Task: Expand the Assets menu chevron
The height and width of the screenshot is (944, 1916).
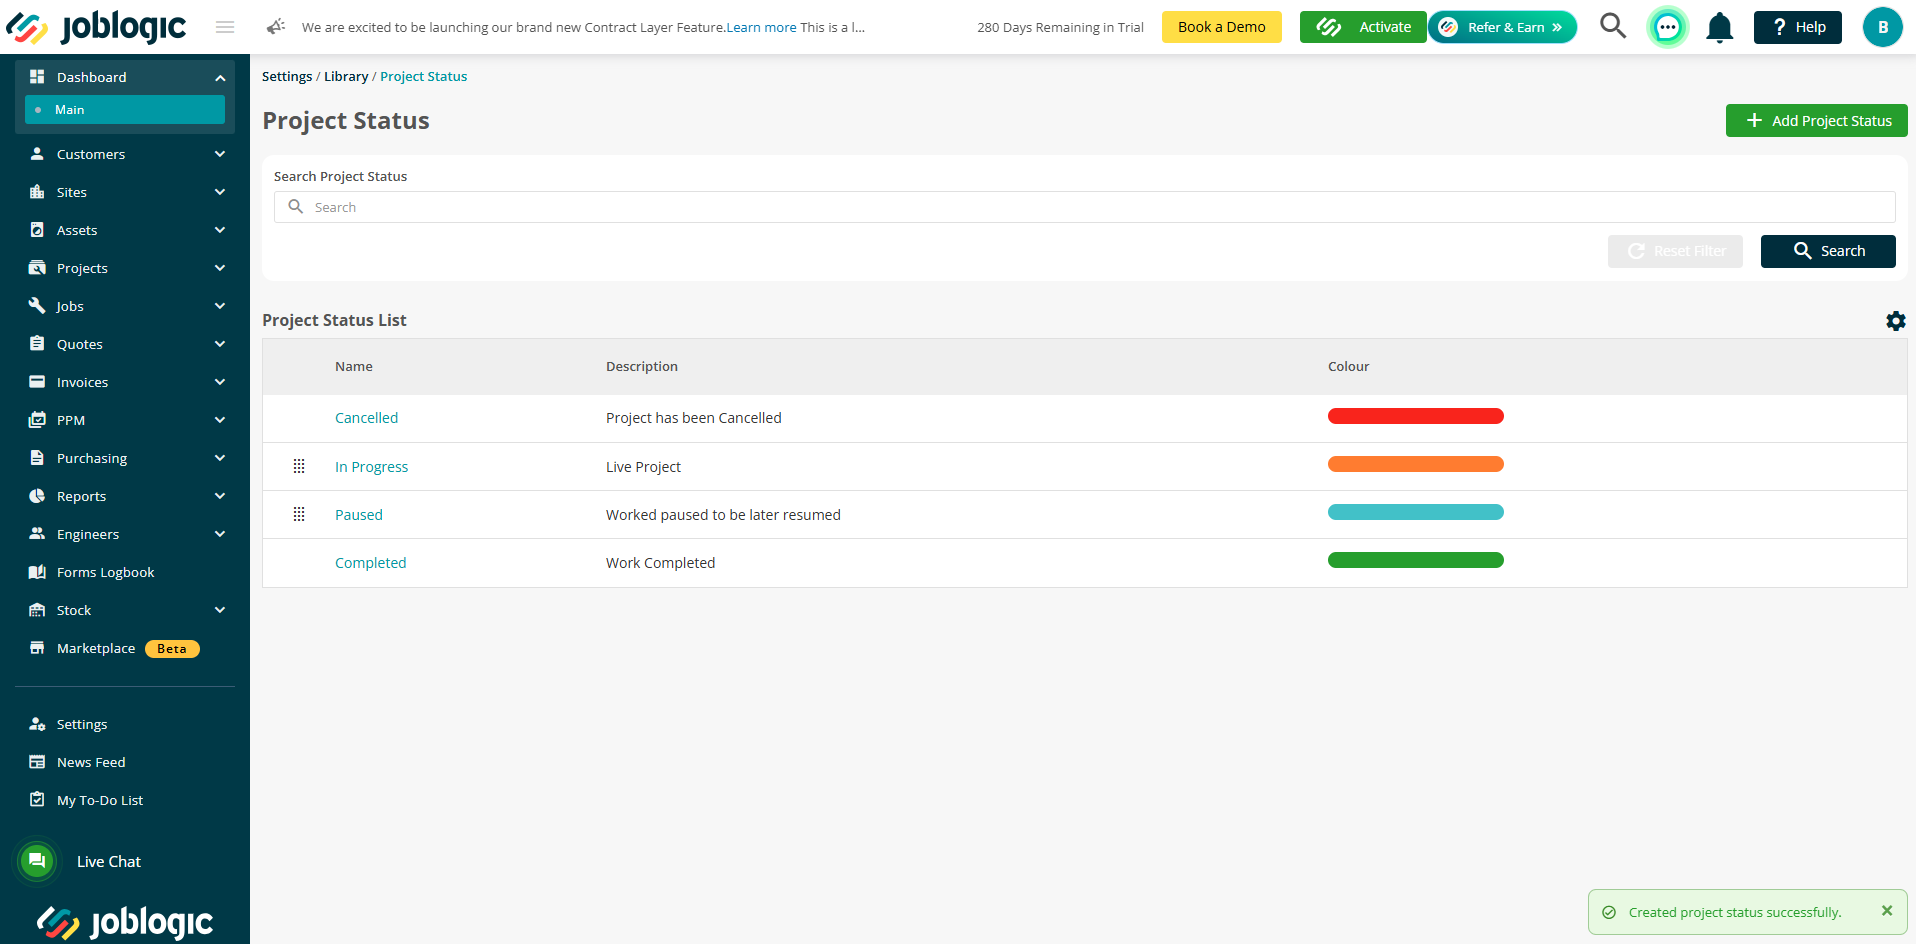Action: pyautogui.click(x=220, y=230)
